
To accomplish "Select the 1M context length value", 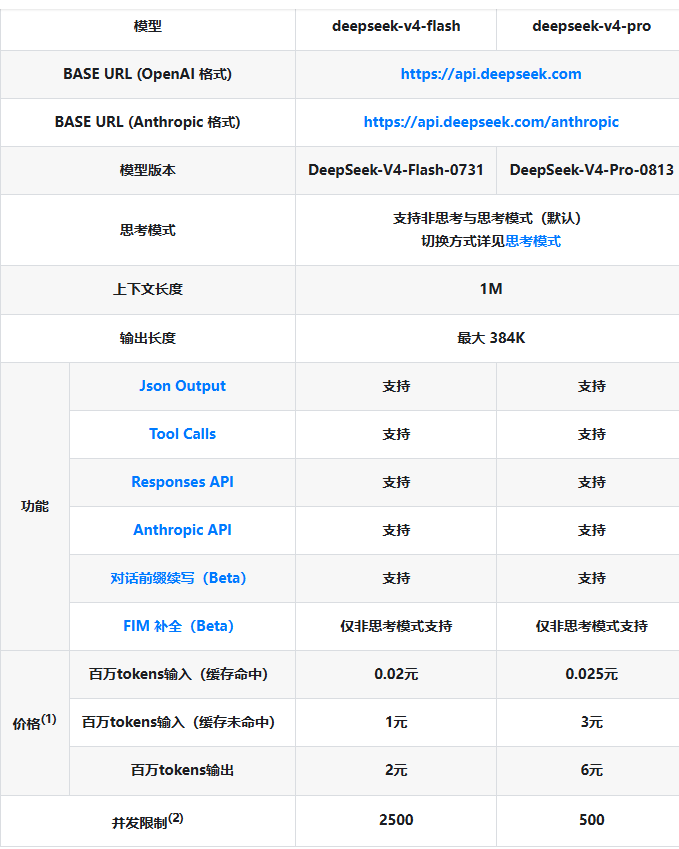I will tap(491, 289).
